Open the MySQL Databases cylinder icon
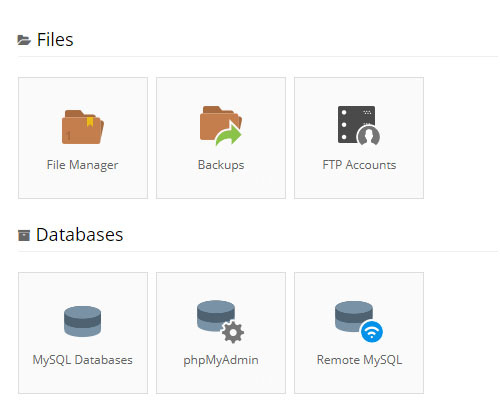The height and width of the screenshot is (420, 500). tap(82, 321)
